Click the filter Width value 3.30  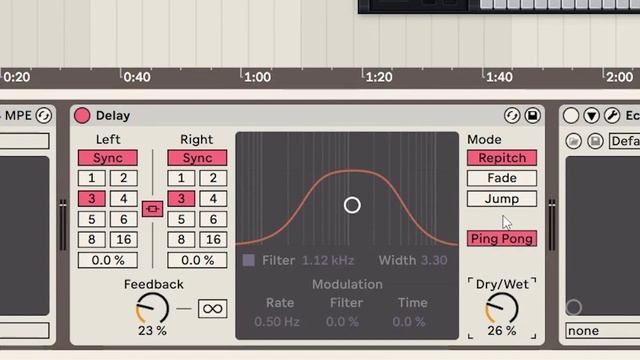434,260
